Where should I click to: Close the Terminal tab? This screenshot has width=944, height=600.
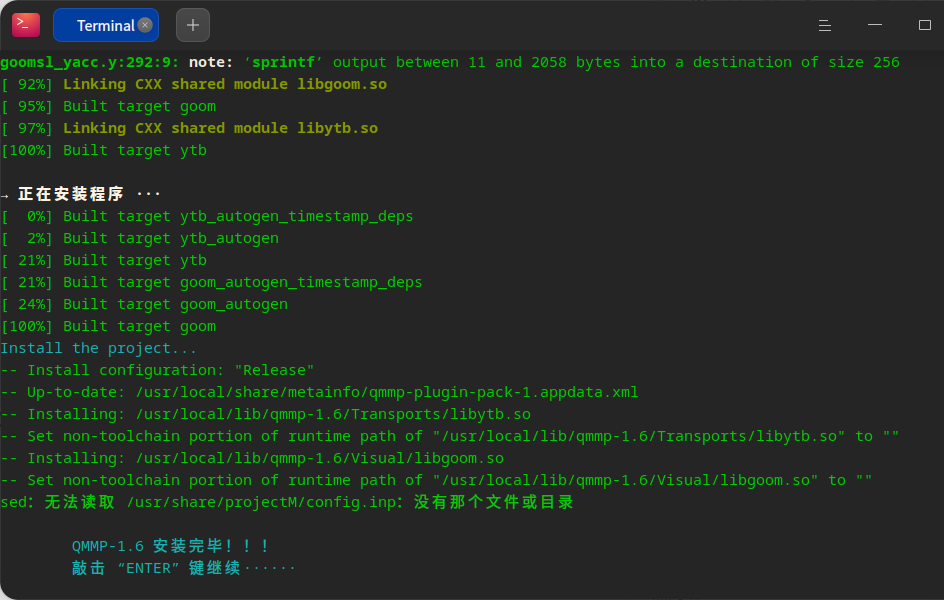coord(144,25)
